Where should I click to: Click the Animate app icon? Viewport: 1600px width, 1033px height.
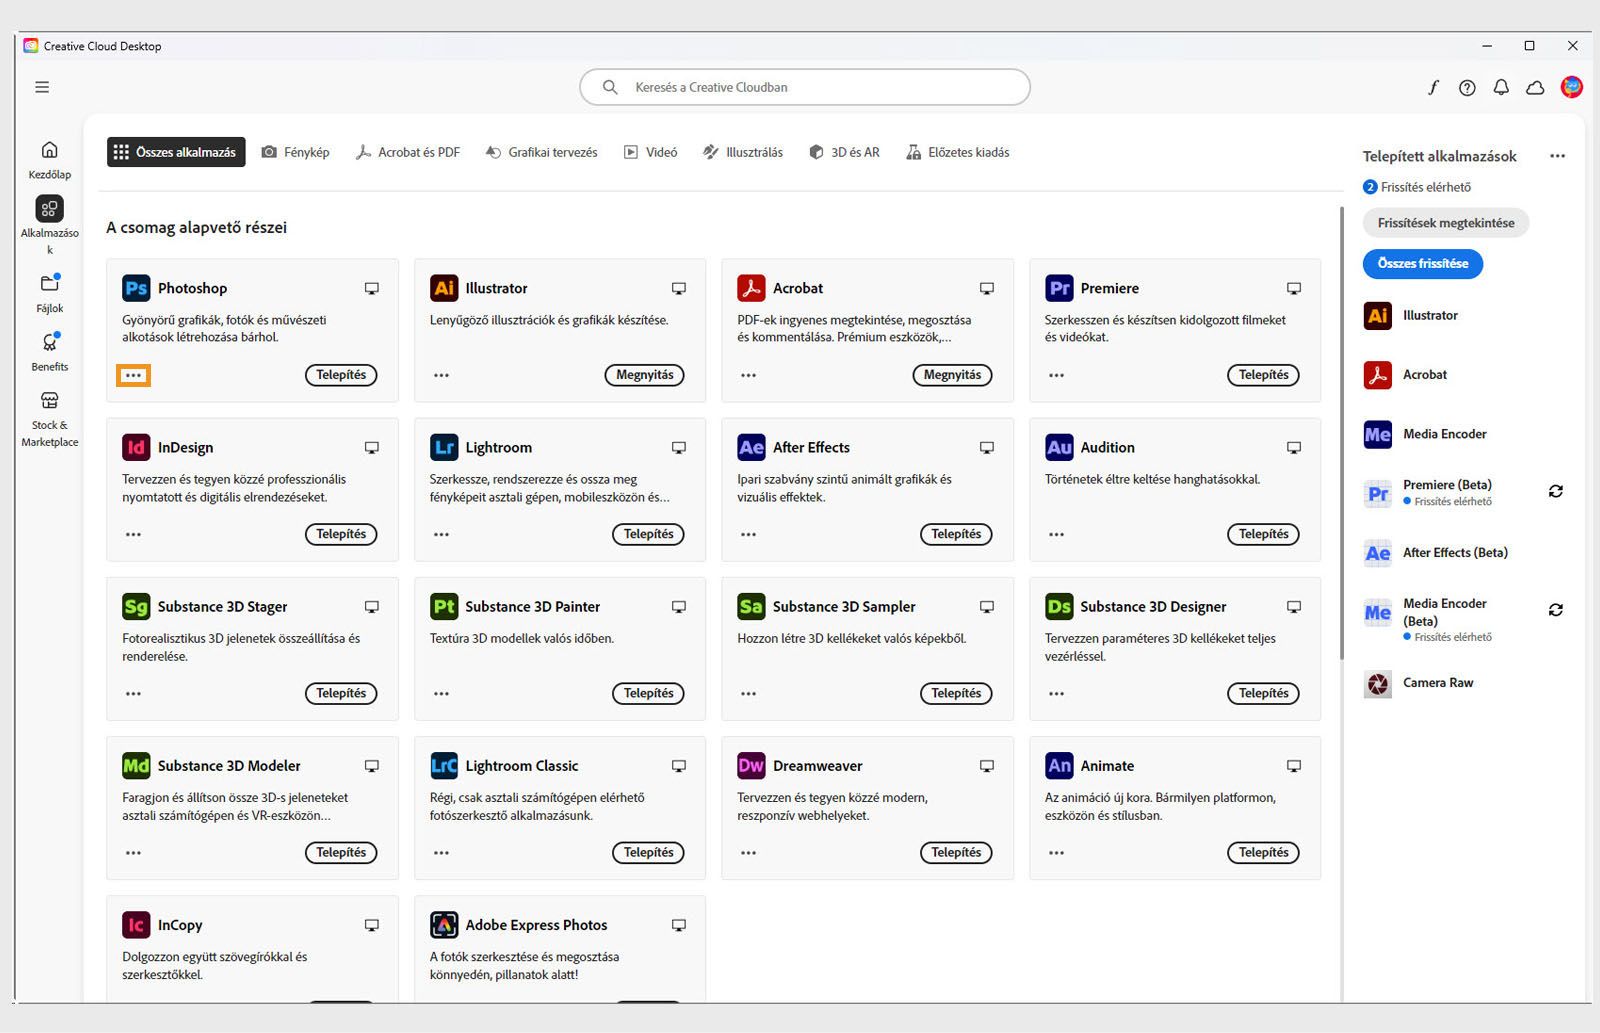tap(1059, 765)
